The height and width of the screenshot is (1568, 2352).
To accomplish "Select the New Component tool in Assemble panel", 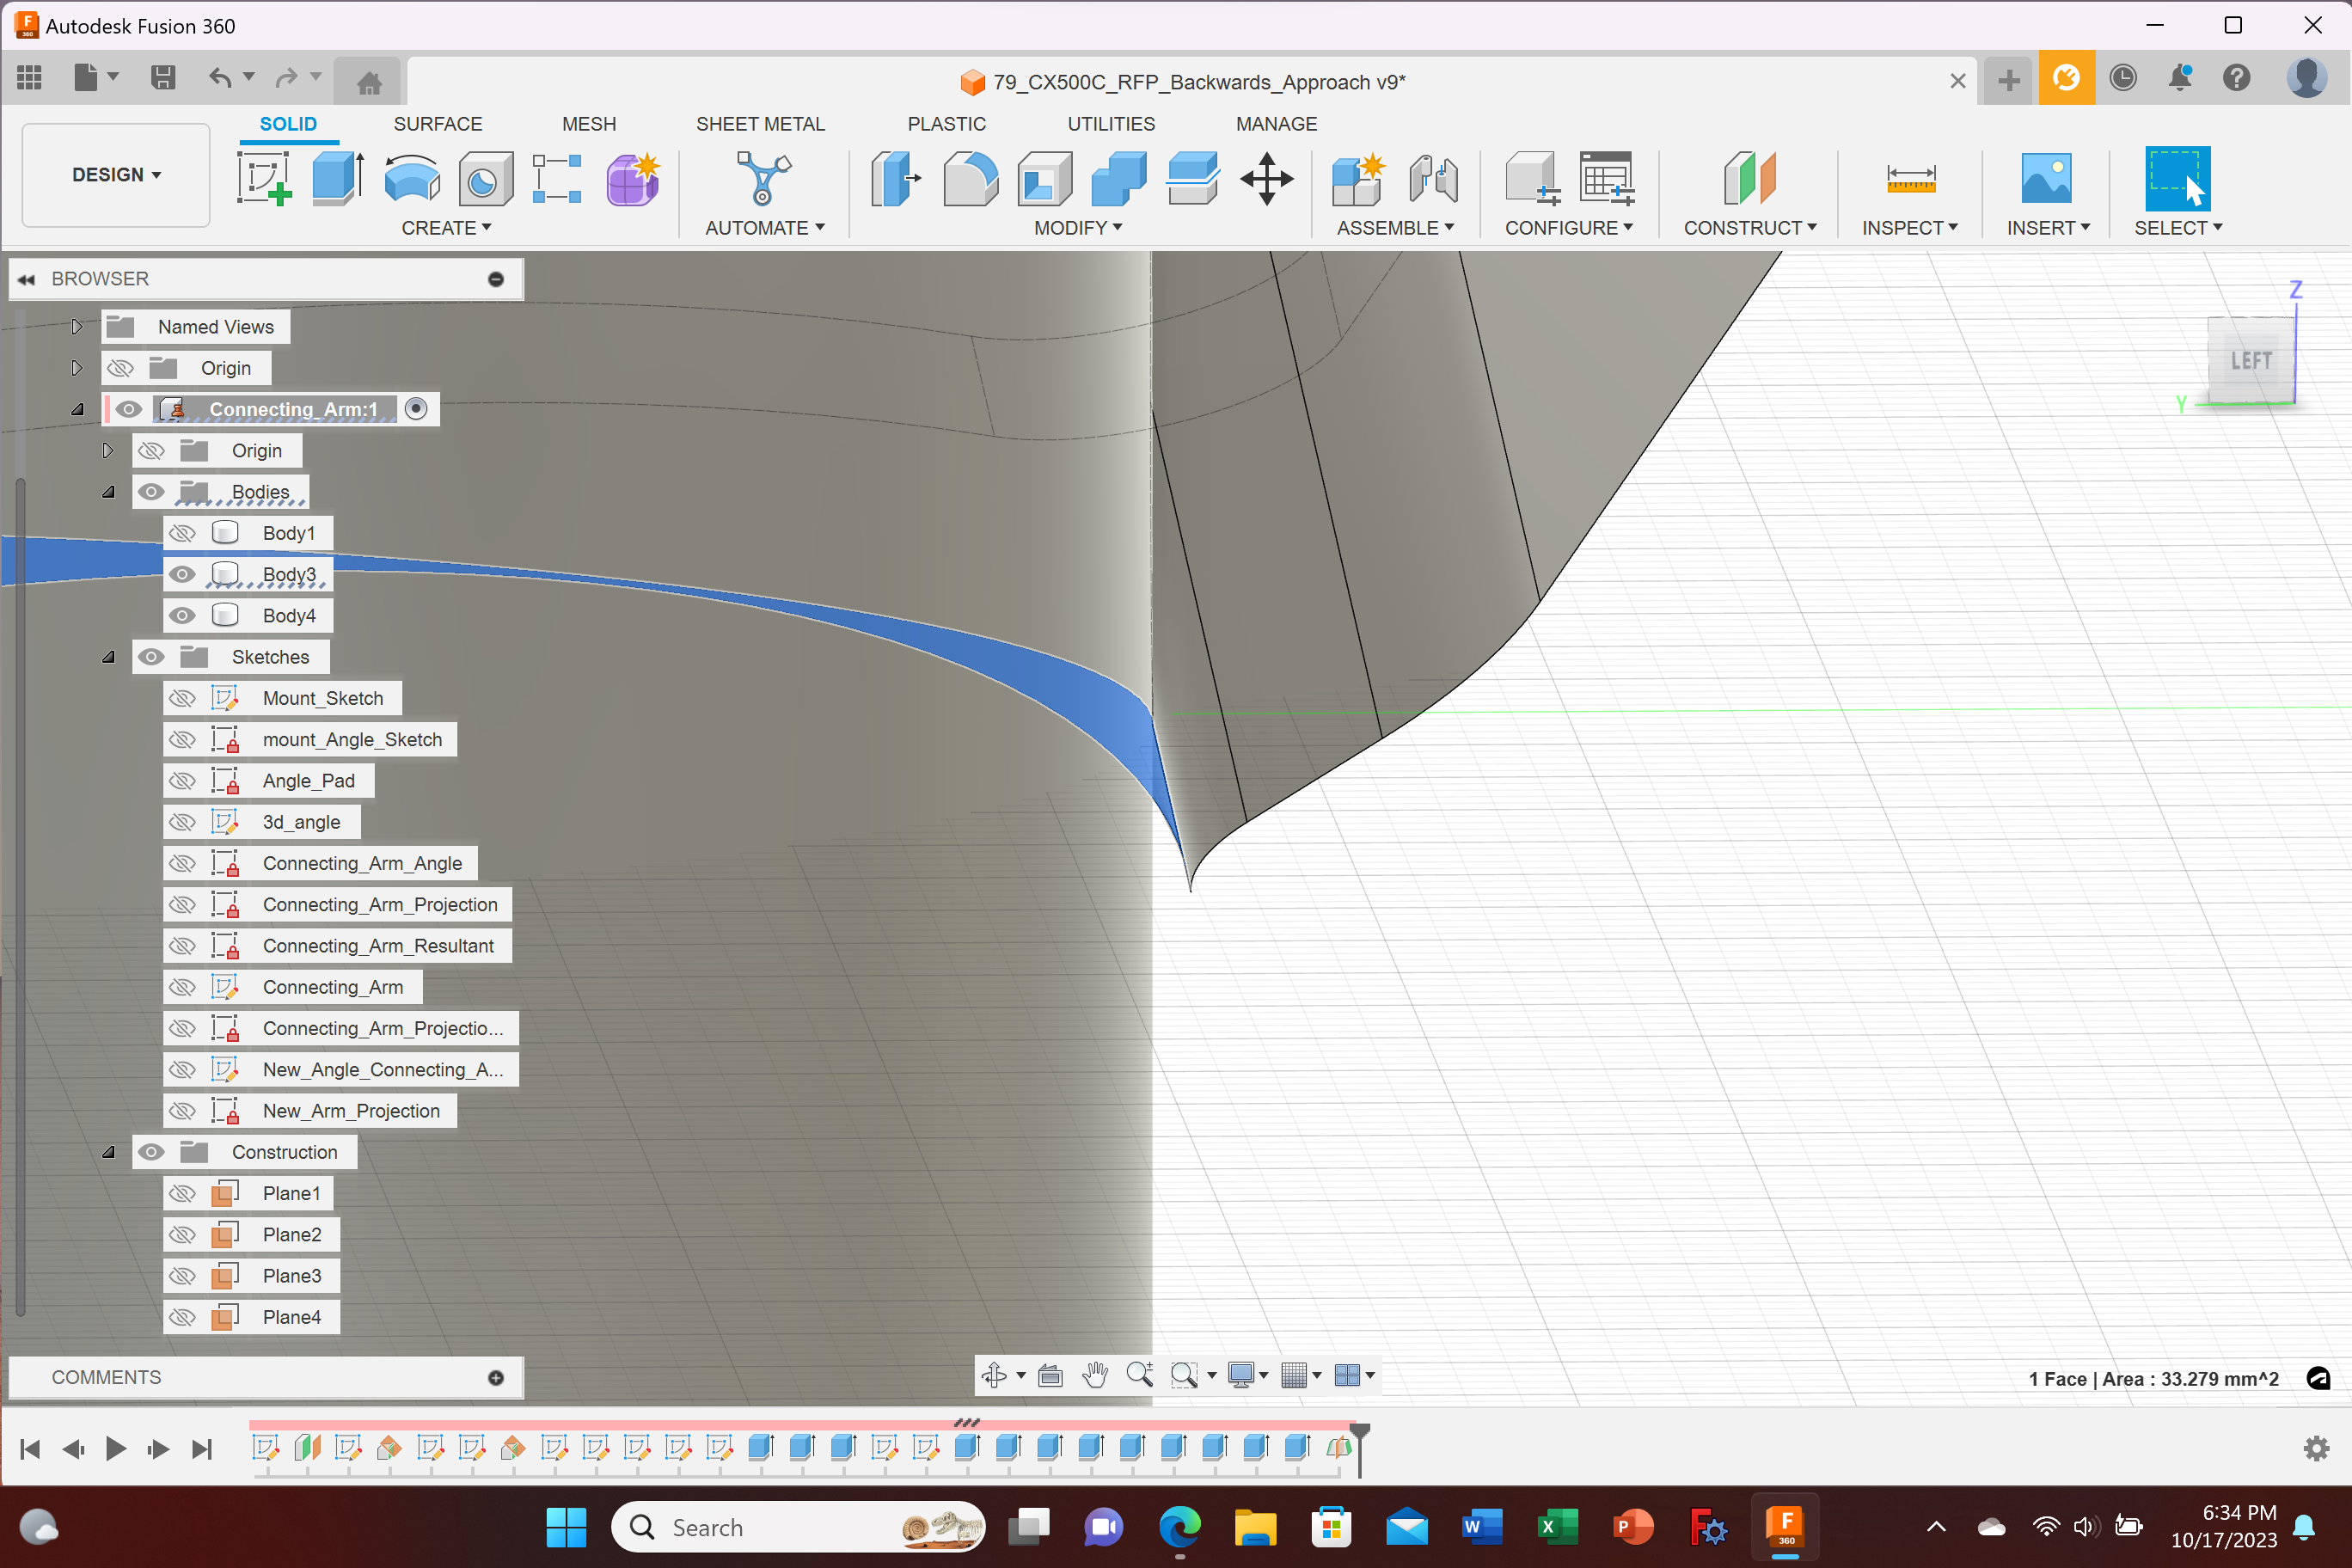I will point(1357,180).
